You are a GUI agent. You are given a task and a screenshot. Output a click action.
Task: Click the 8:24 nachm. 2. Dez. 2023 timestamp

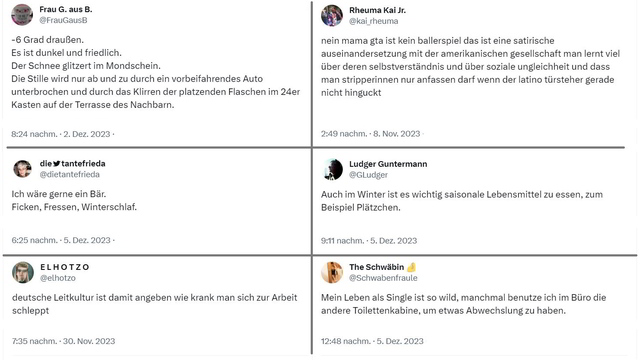point(61,134)
